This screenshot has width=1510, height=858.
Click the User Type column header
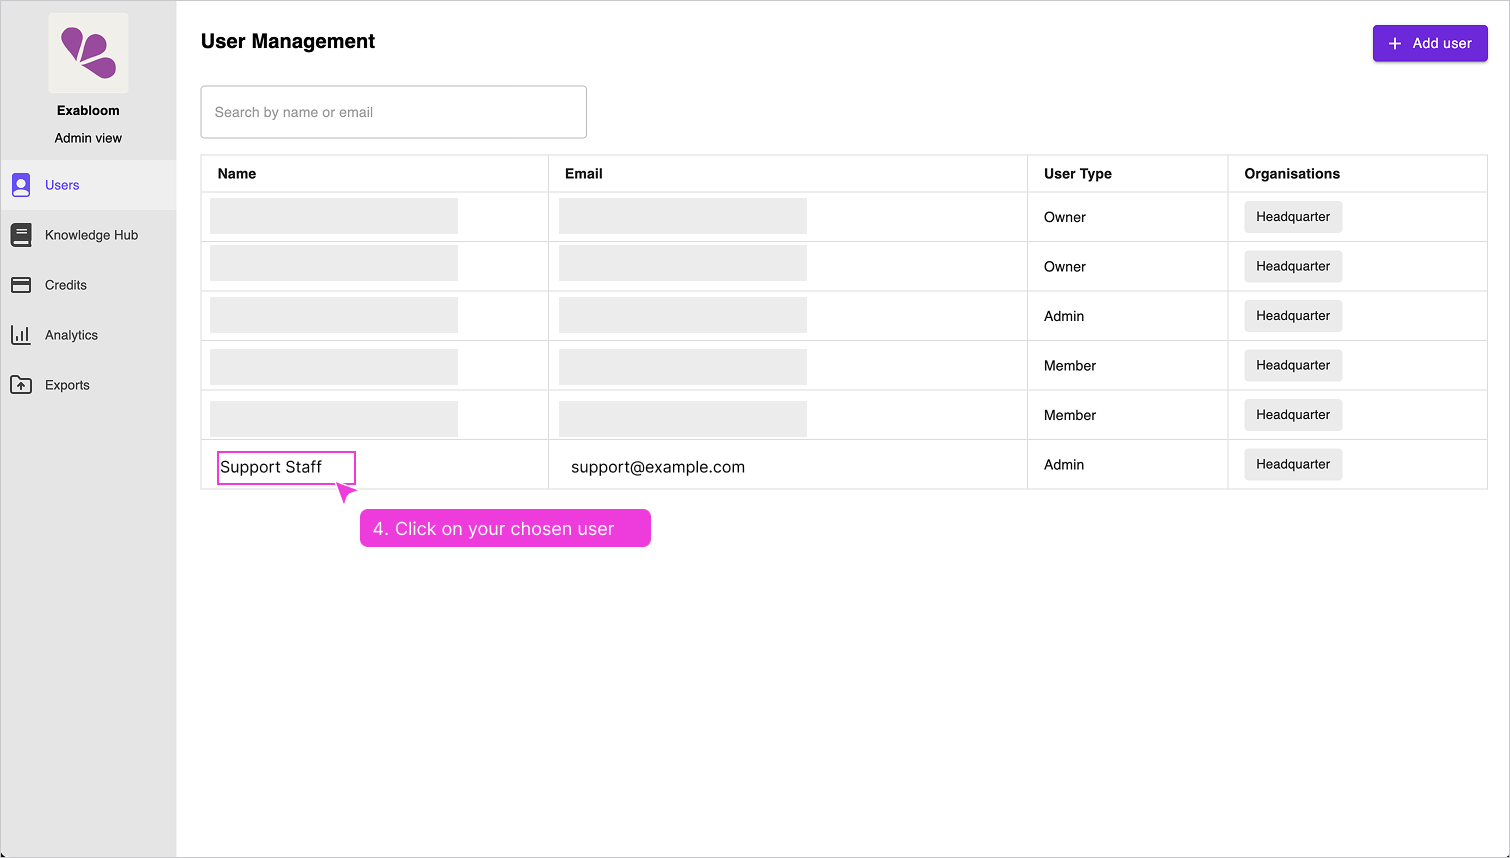click(1077, 173)
